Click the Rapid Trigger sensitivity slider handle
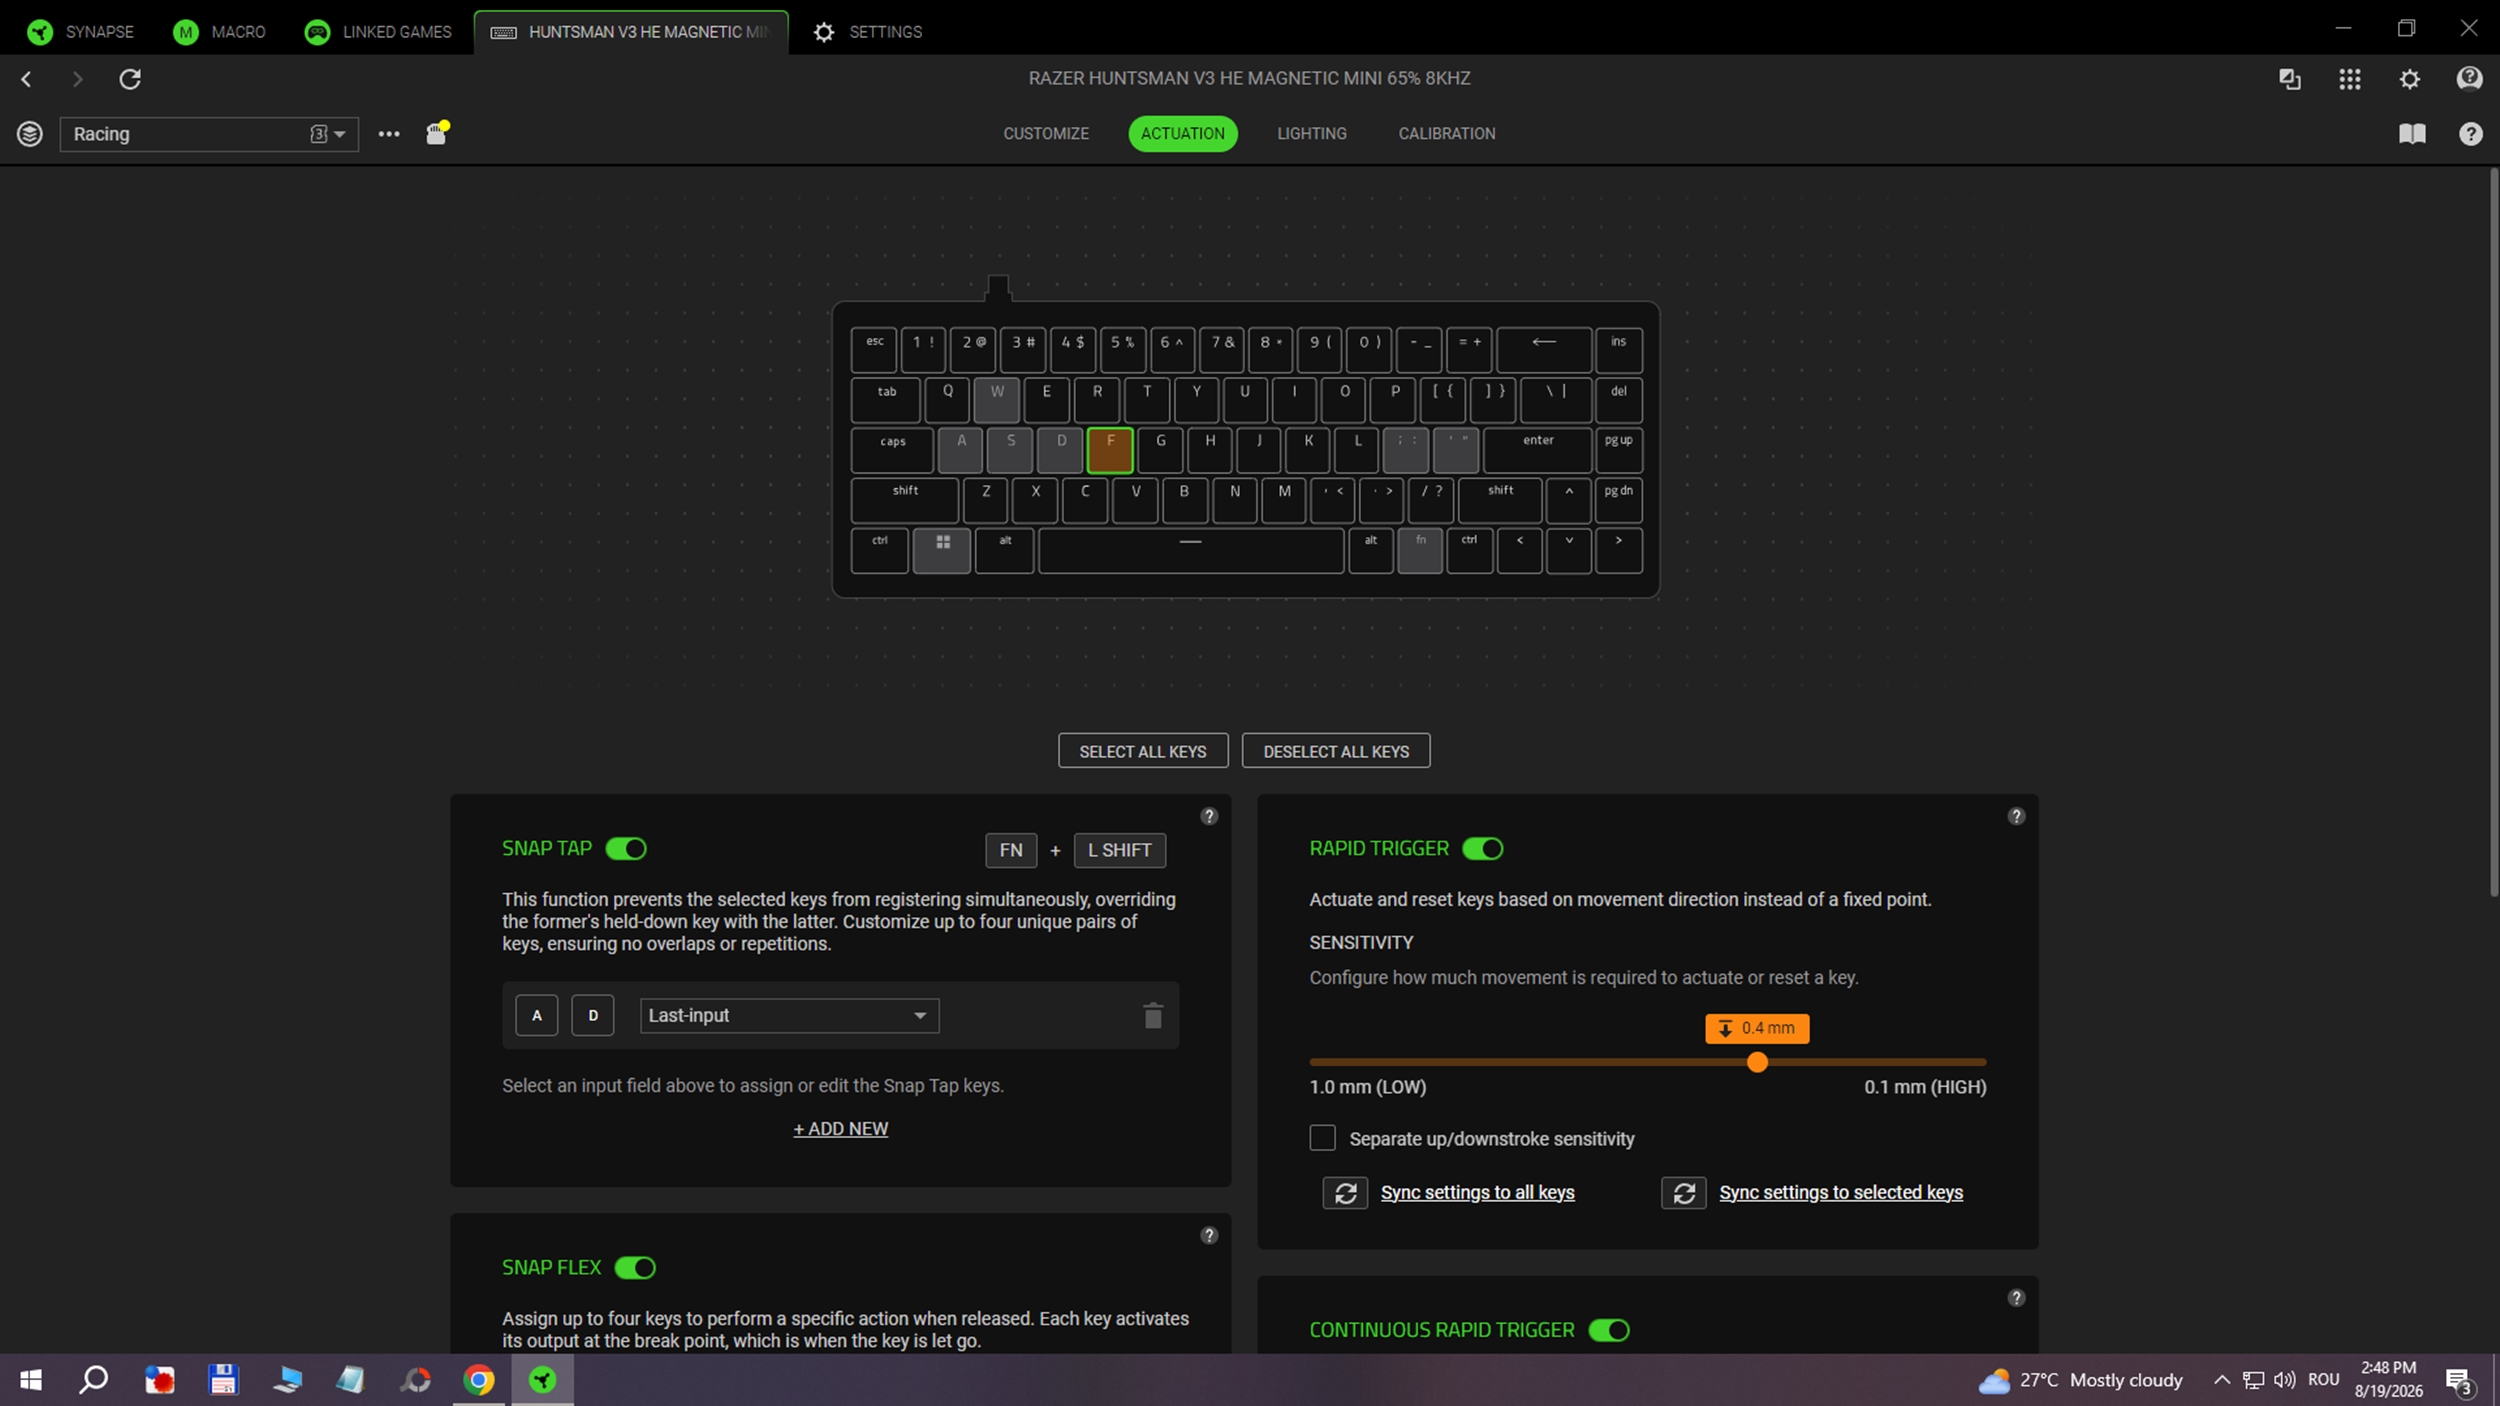This screenshot has height=1406, width=2500. (1756, 1062)
